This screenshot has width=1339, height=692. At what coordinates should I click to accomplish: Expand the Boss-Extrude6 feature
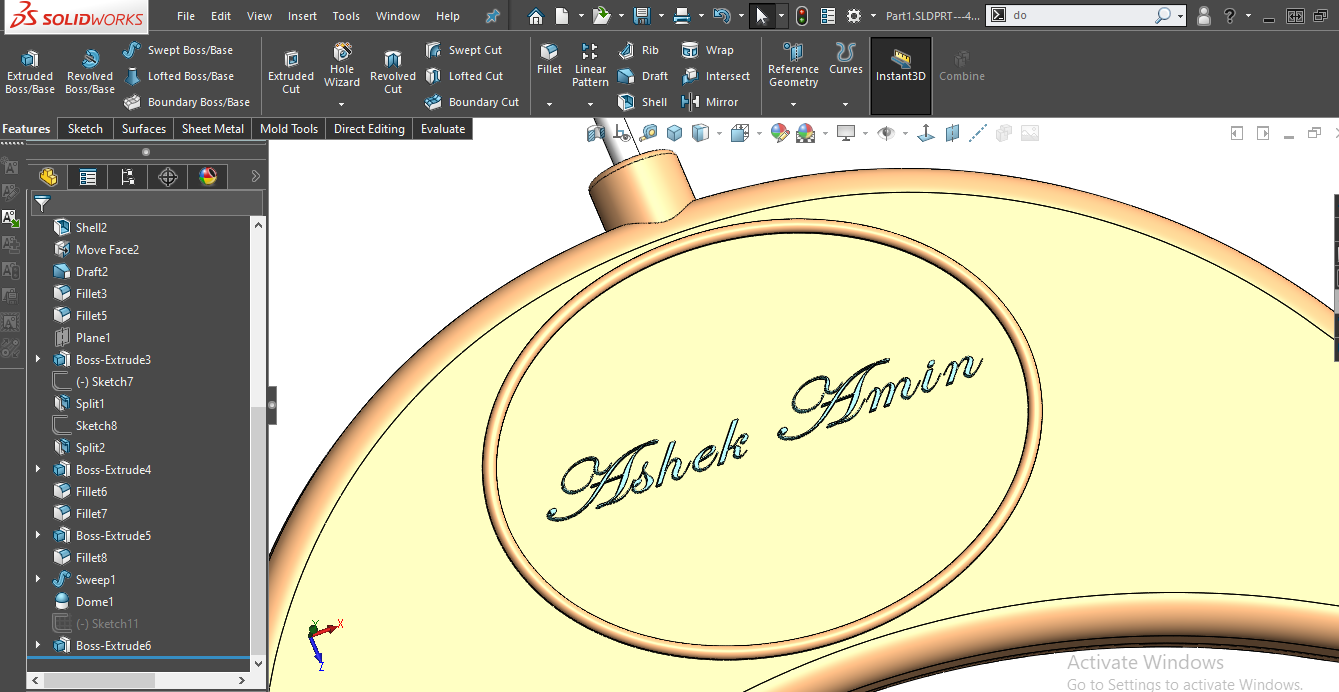[38, 645]
